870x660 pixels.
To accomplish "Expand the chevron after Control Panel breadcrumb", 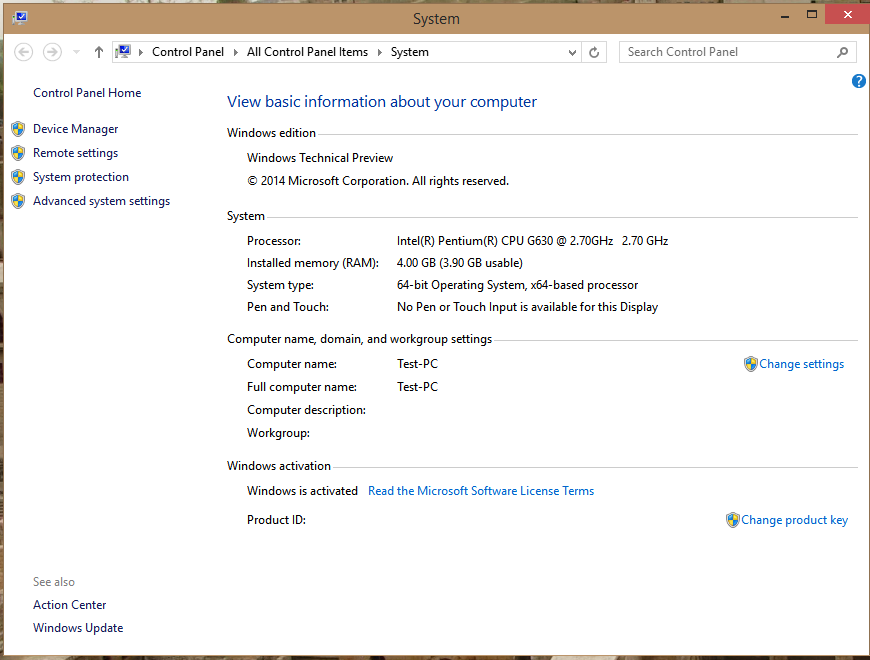I will [236, 52].
